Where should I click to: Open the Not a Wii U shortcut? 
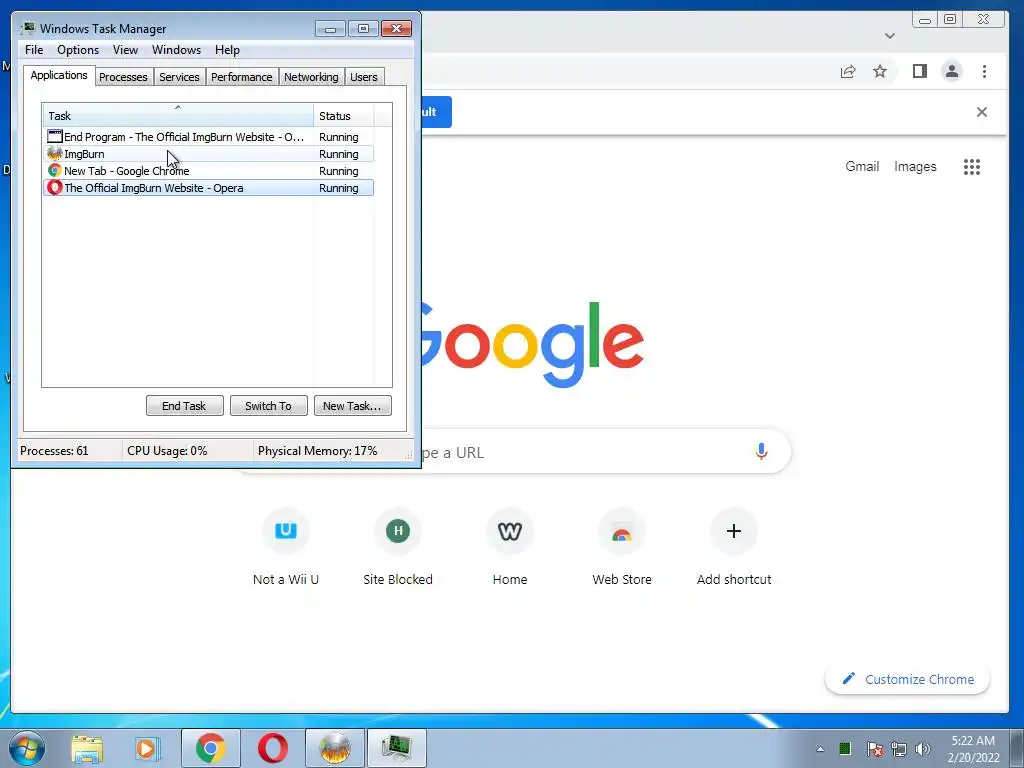tap(286, 549)
